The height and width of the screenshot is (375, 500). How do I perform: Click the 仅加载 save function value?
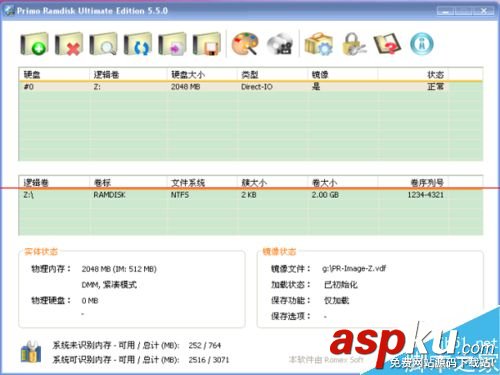[x=336, y=300]
